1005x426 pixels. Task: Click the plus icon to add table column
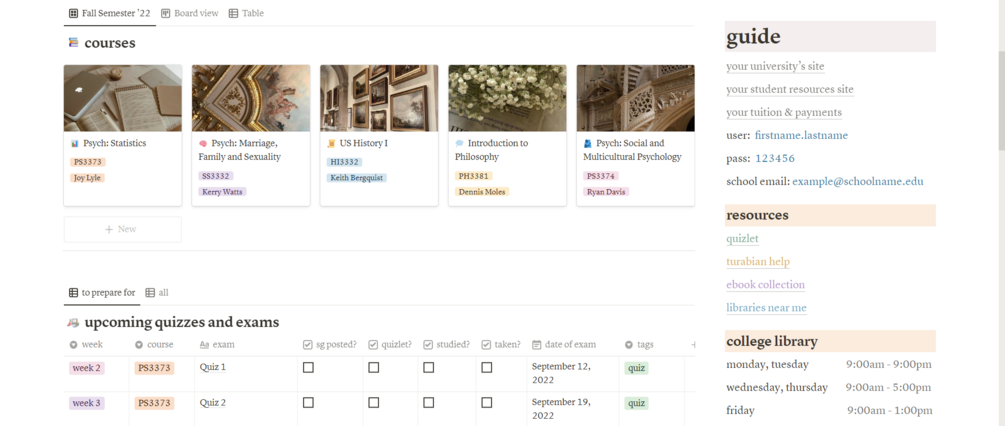[x=693, y=345]
